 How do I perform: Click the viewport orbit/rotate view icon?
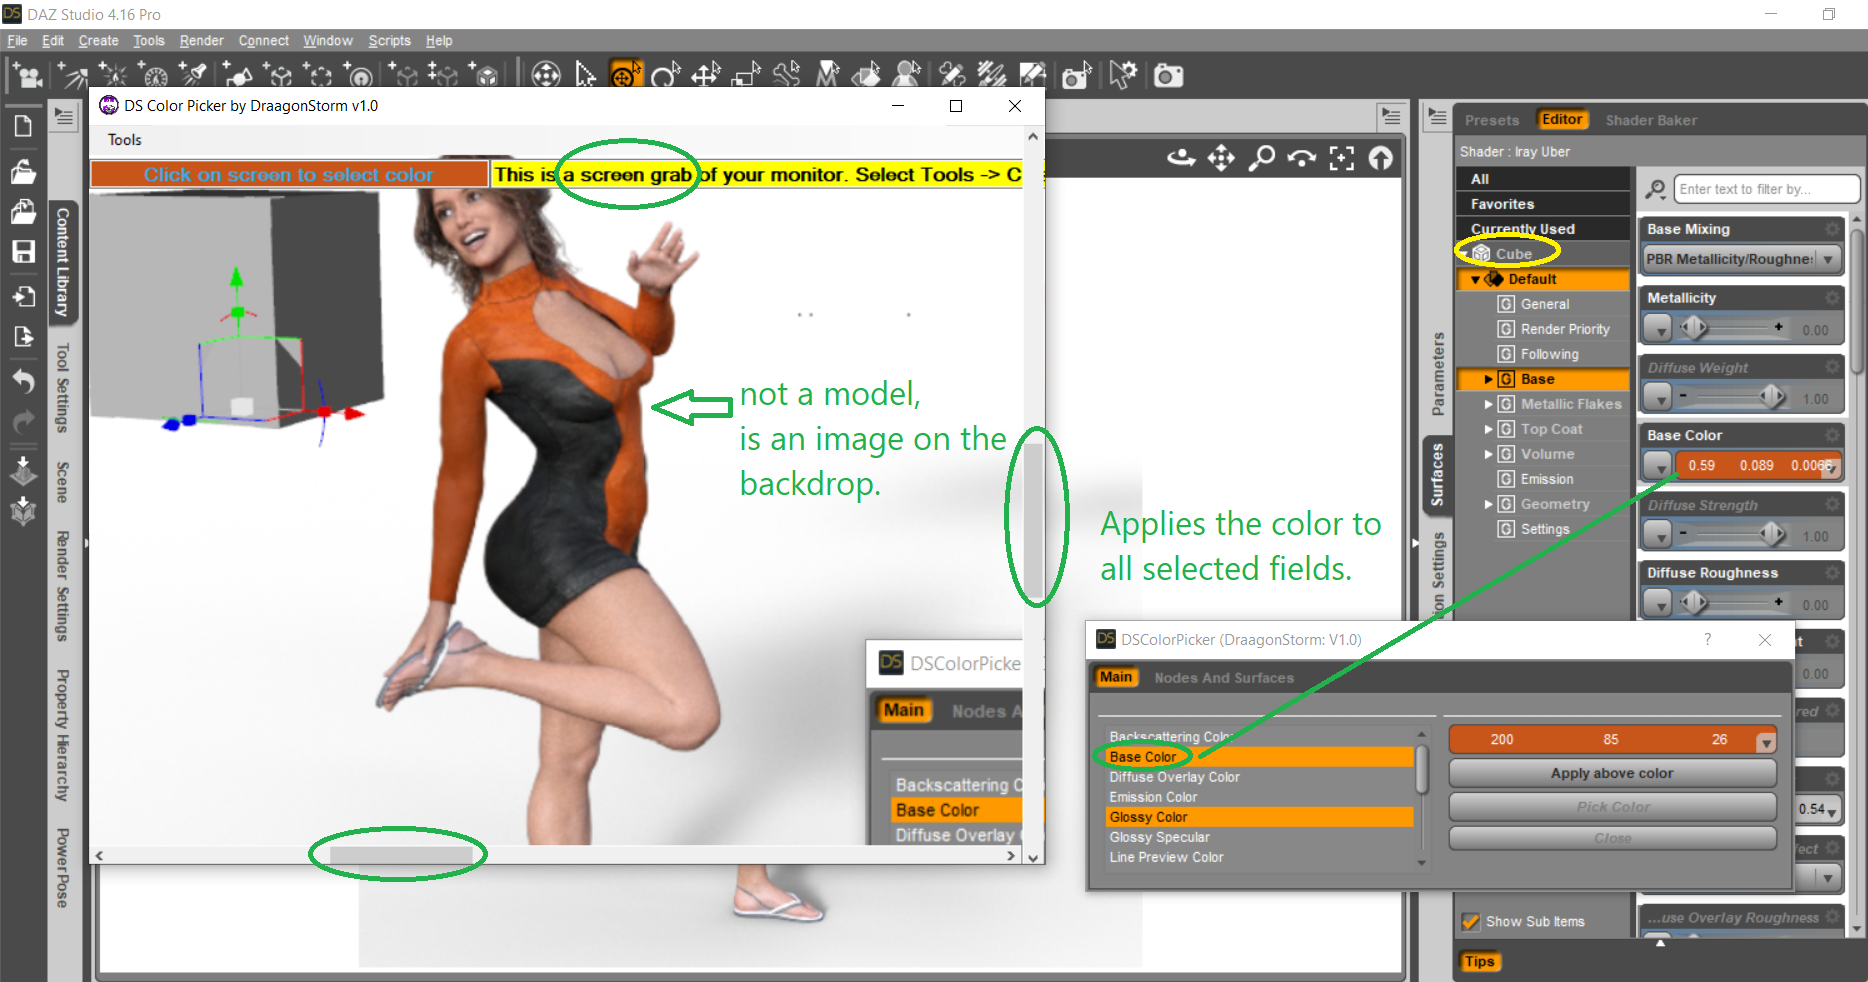[1181, 158]
